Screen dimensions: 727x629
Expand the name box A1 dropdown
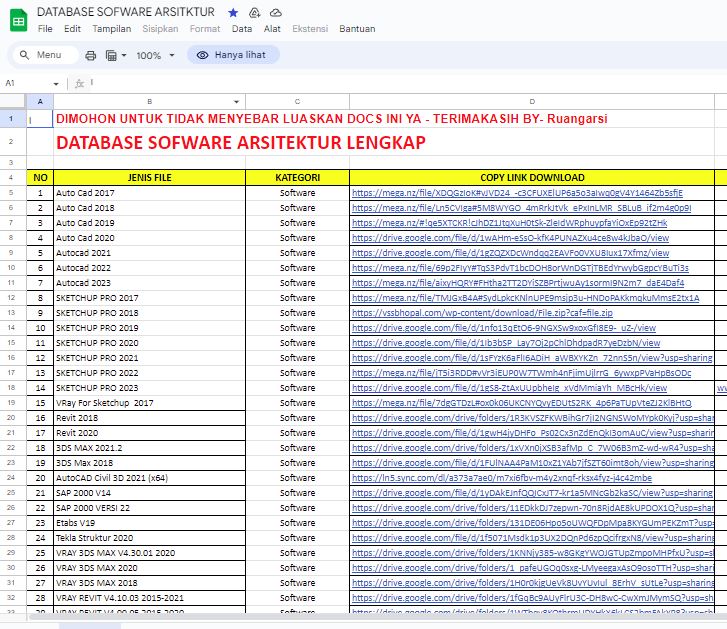coord(56,84)
